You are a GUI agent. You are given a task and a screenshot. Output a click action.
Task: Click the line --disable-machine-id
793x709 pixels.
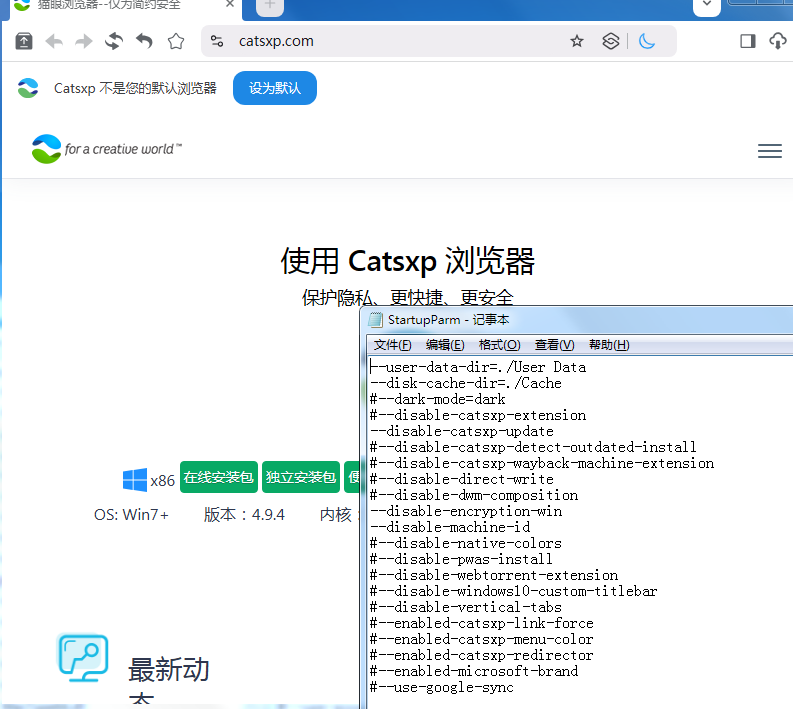tap(450, 527)
